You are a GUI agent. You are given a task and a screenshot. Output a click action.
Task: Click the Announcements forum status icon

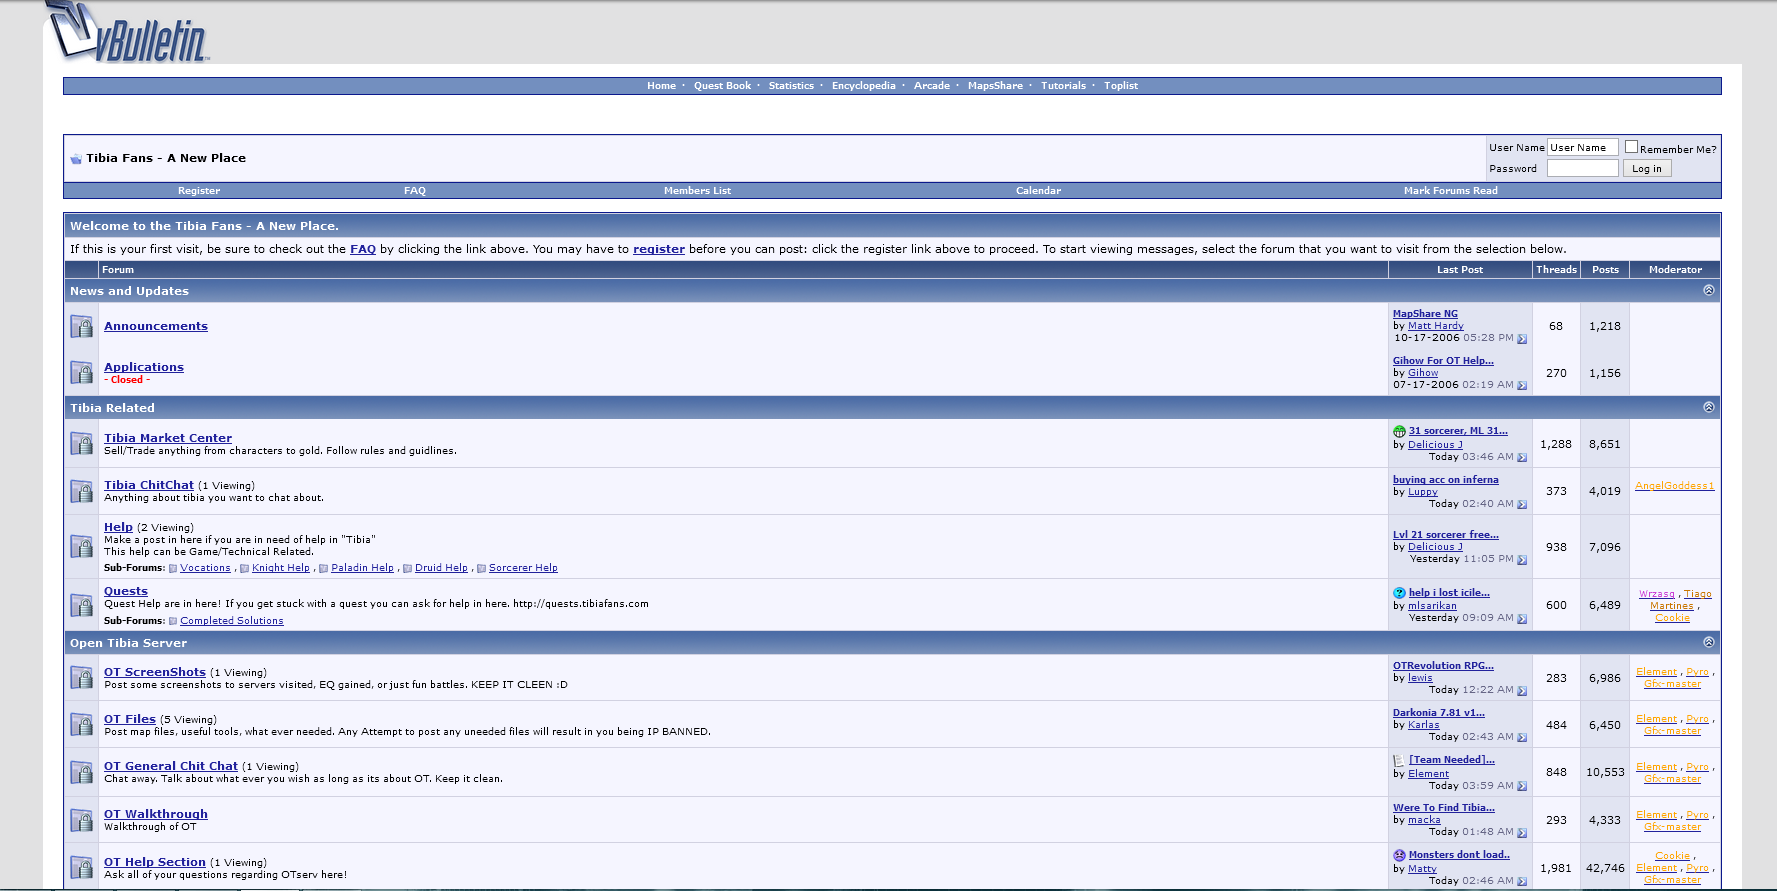tap(82, 326)
